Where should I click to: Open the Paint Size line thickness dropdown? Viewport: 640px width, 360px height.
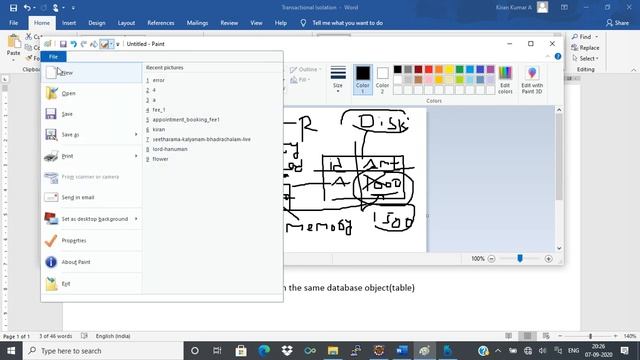[x=338, y=79]
